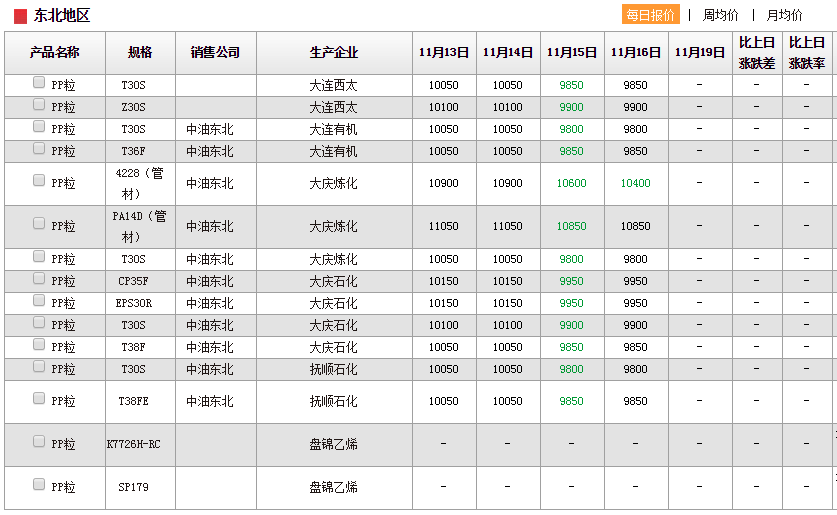Select green 10850 in PA14D row
The image size is (837, 515).
tap(572, 226)
